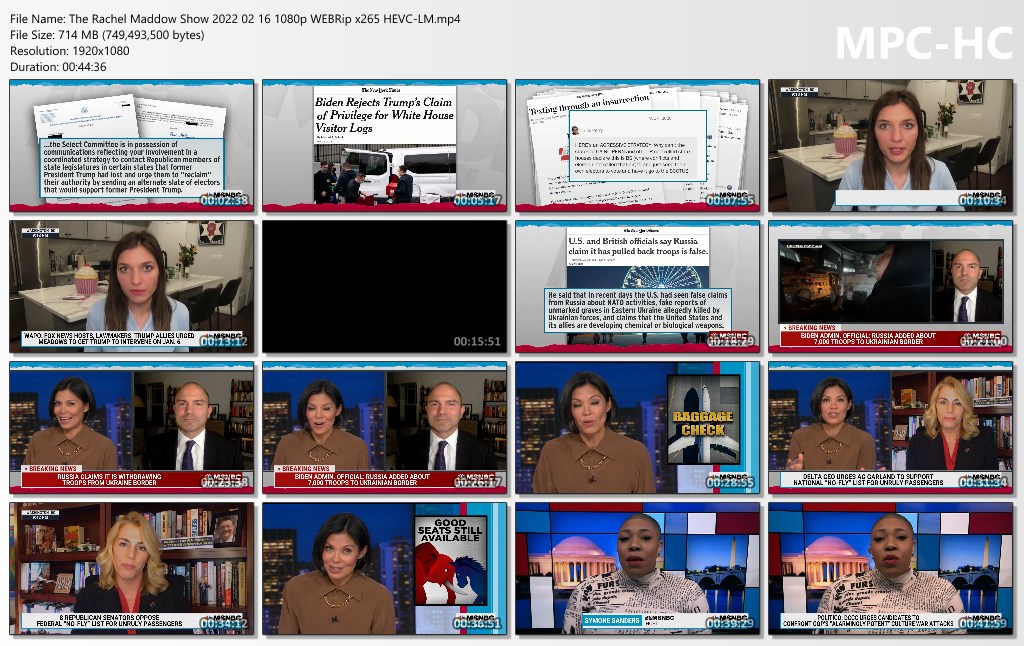Image resolution: width=1024 pixels, height=646 pixels.
Task: Select the thumbnail at timestamp 00:21:00
Action: tap(890, 286)
